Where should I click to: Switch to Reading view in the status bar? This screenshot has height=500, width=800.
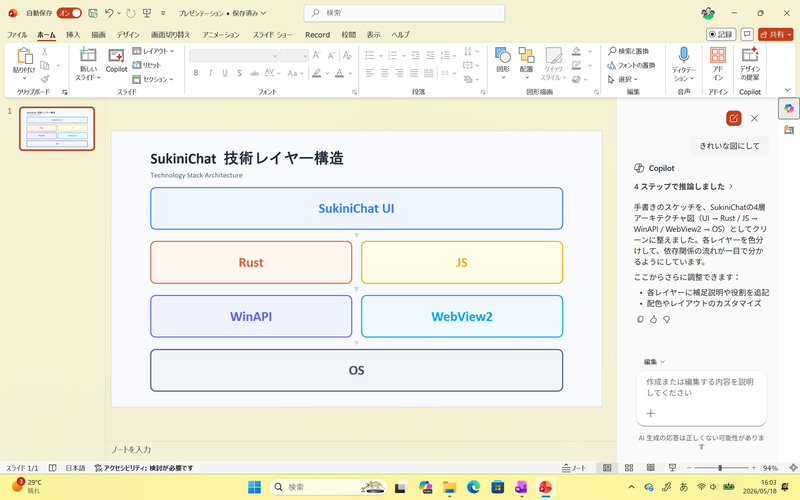(651, 467)
